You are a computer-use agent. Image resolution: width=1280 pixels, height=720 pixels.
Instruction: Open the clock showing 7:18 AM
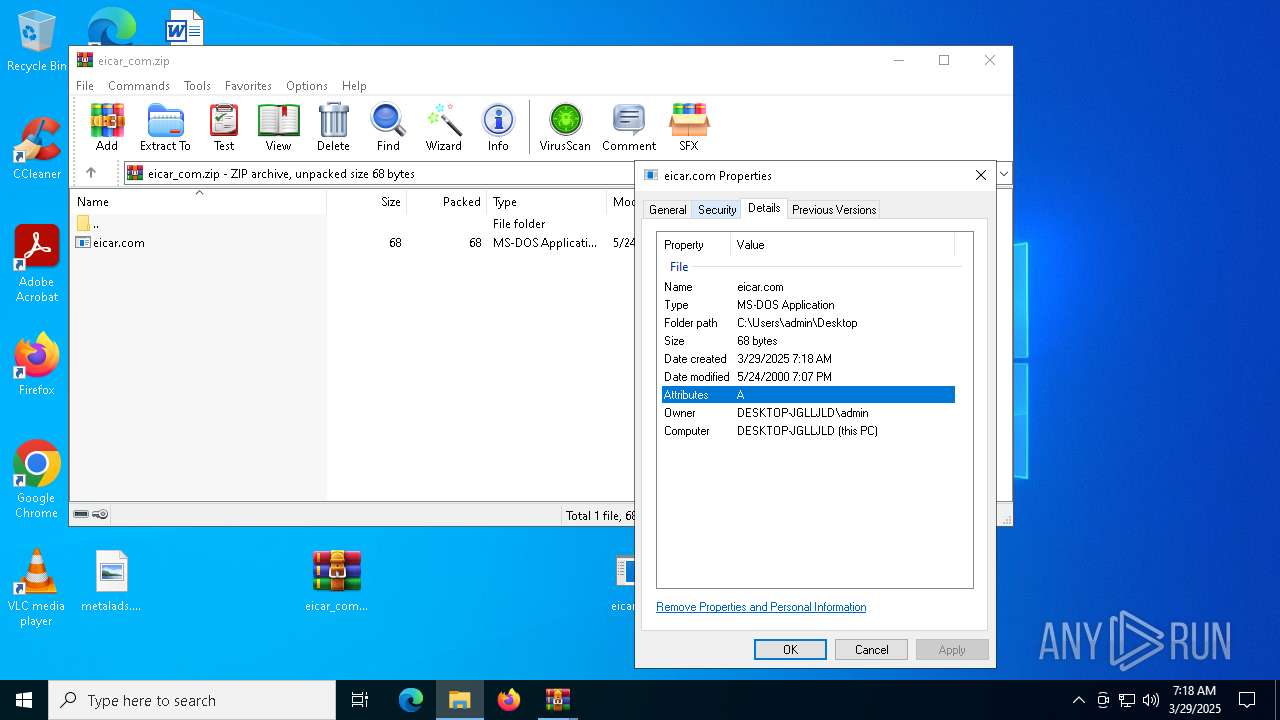click(1194, 700)
